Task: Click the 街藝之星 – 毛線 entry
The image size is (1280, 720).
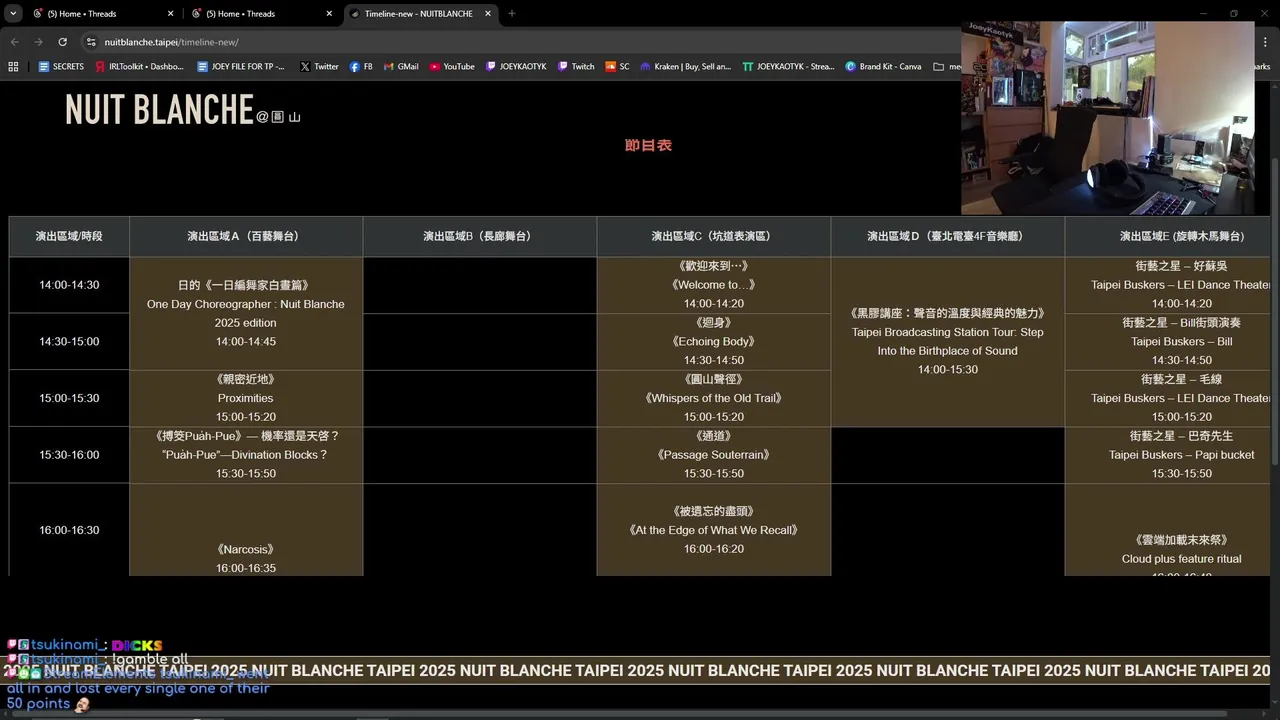Action: click(1168, 398)
